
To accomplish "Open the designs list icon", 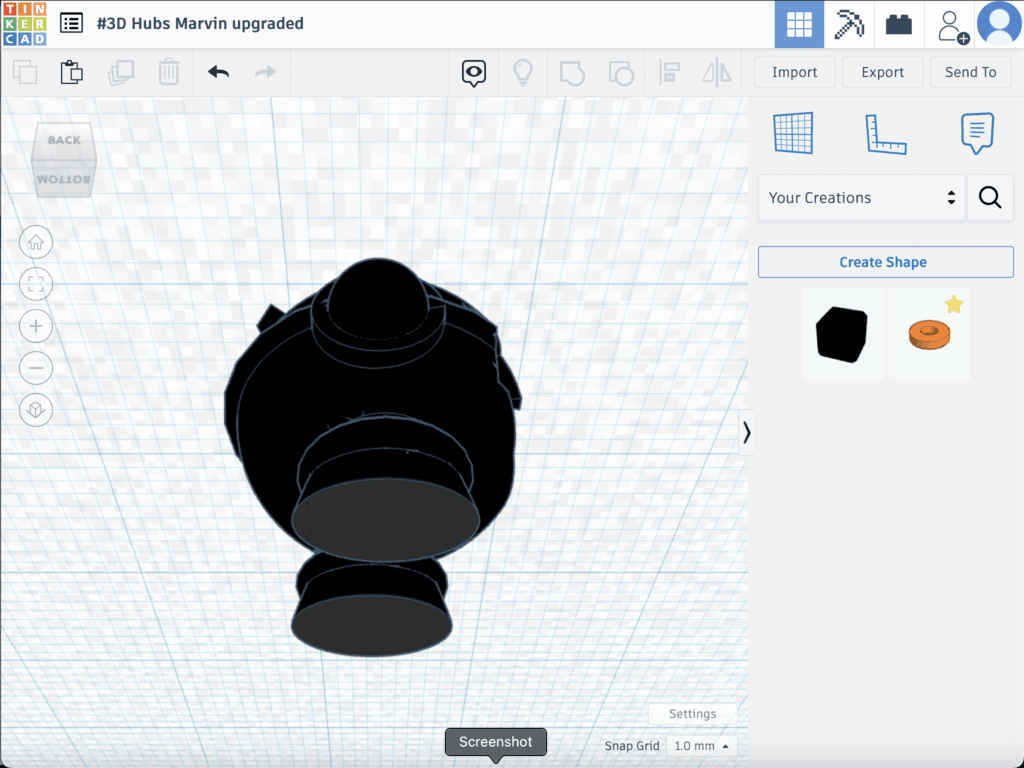I will click(x=71, y=24).
